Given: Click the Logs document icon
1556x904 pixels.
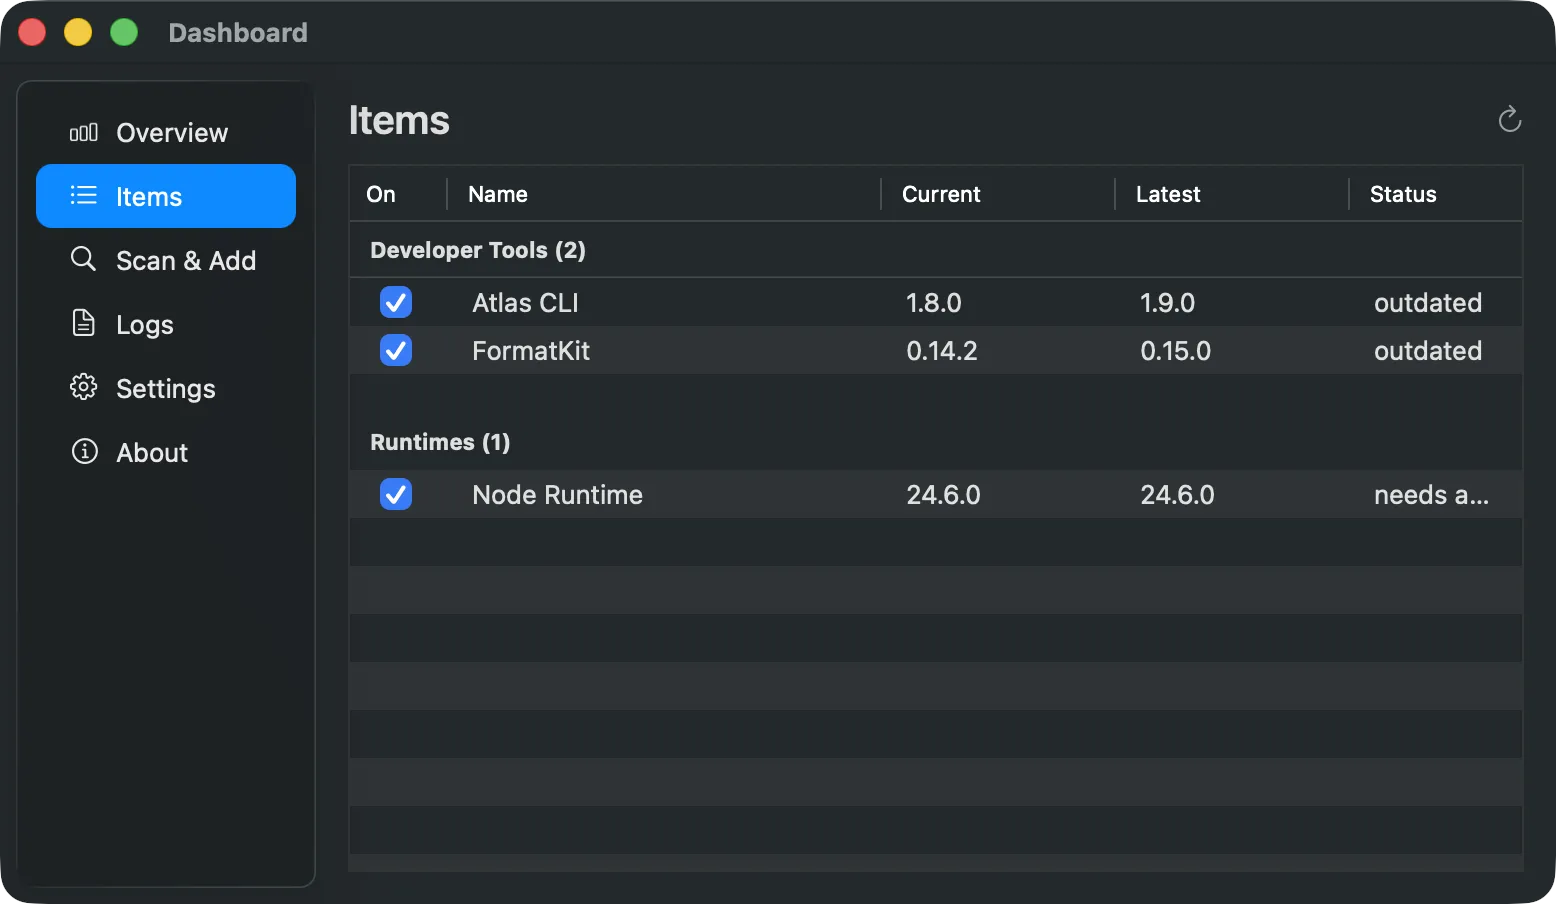Looking at the screenshot, I should [x=84, y=323].
